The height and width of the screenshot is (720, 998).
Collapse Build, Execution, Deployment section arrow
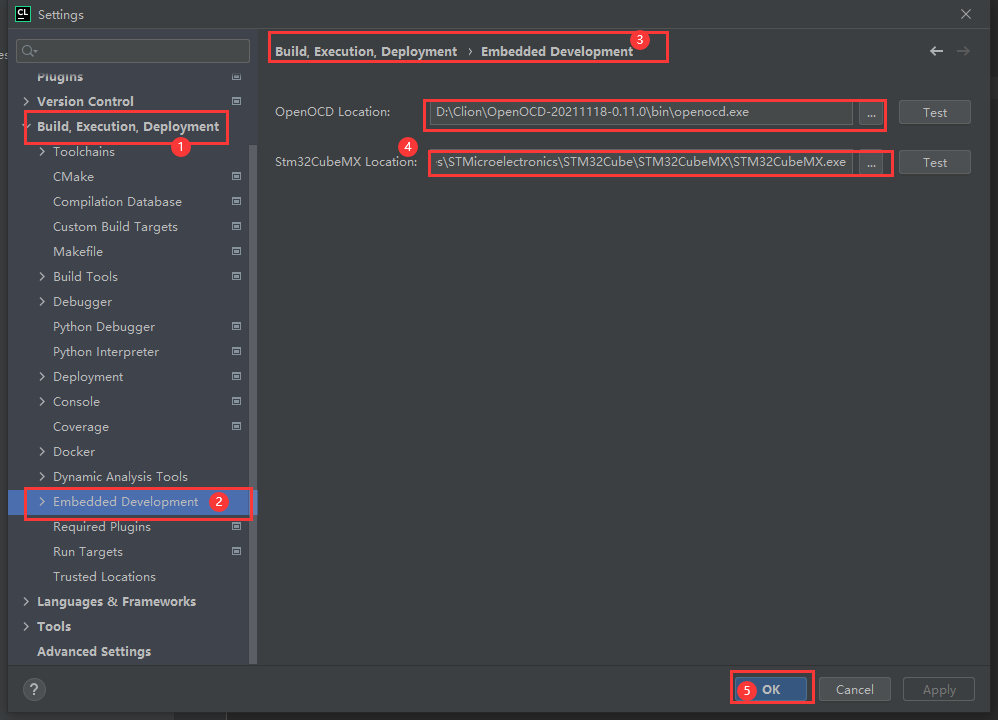[x=26, y=126]
